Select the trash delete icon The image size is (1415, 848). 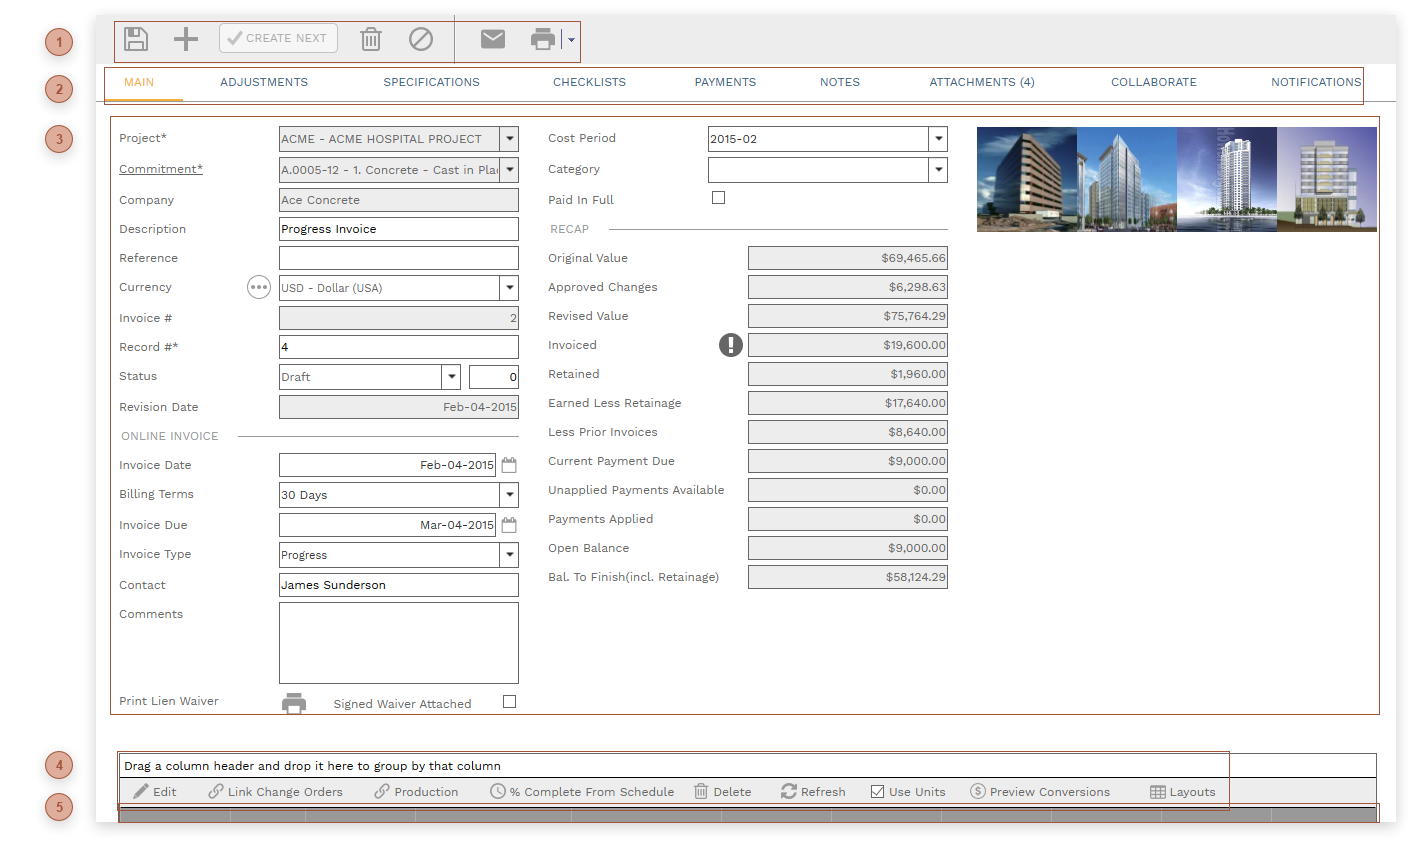click(370, 39)
